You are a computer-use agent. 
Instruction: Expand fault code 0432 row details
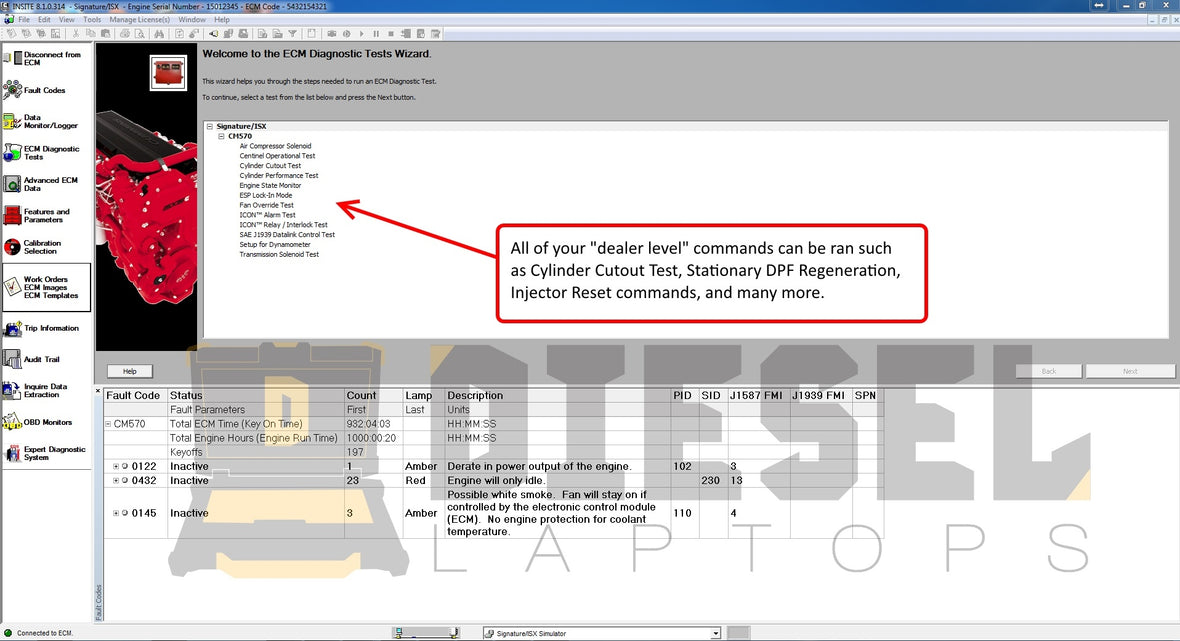tap(116, 481)
